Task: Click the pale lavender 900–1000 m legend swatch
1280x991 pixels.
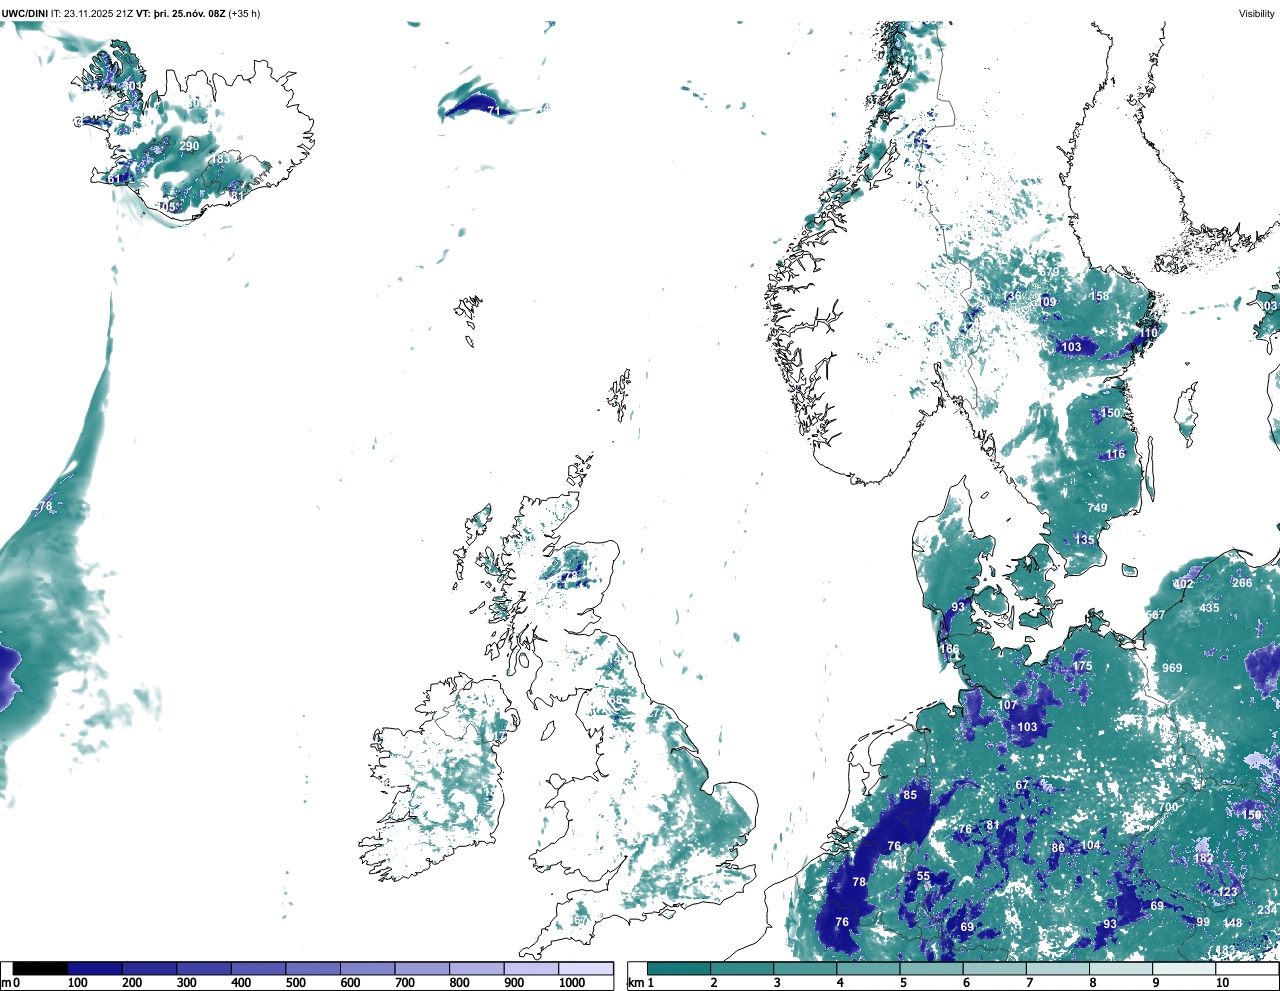Action: pyautogui.click(x=531, y=968)
